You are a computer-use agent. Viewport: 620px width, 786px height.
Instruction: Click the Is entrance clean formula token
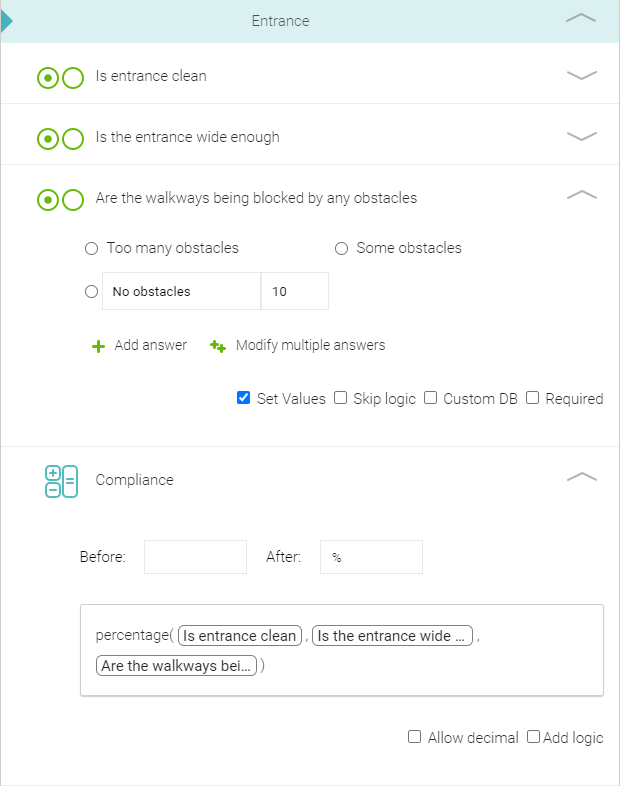[240, 636]
